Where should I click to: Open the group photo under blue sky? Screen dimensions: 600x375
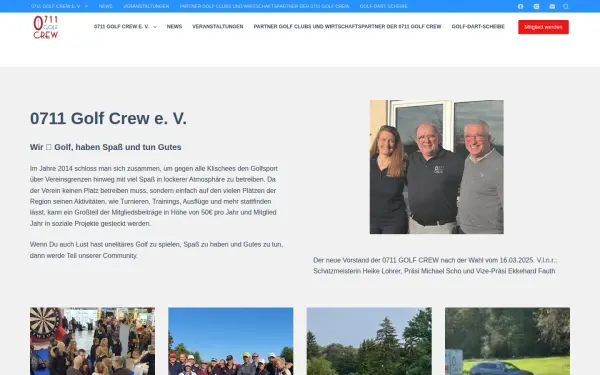click(231, 341)
